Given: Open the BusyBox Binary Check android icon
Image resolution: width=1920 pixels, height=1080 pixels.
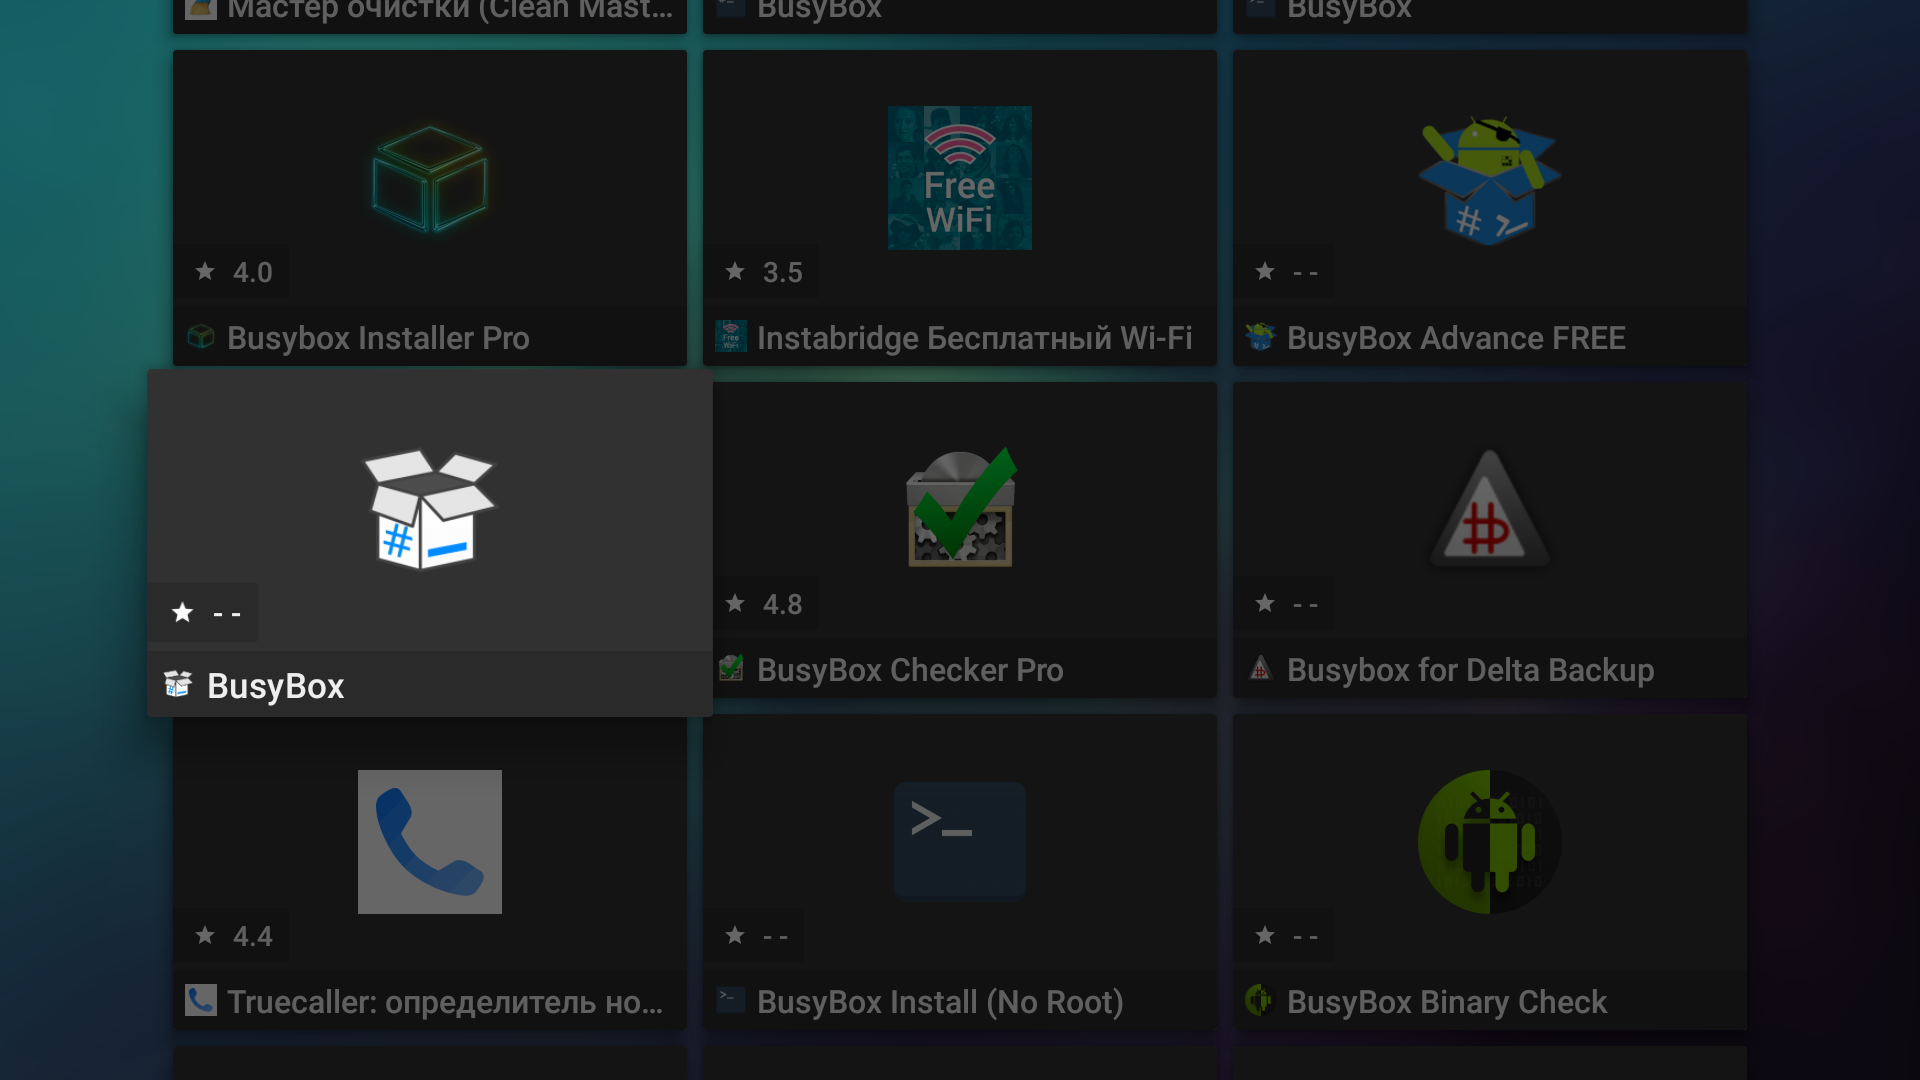Looking at the screenshot, I should (1490, 842).
